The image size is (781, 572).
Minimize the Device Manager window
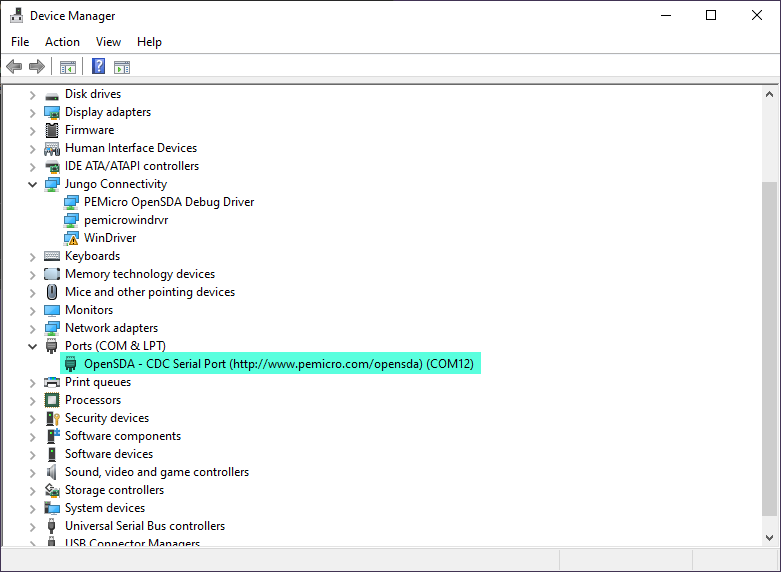666,15
